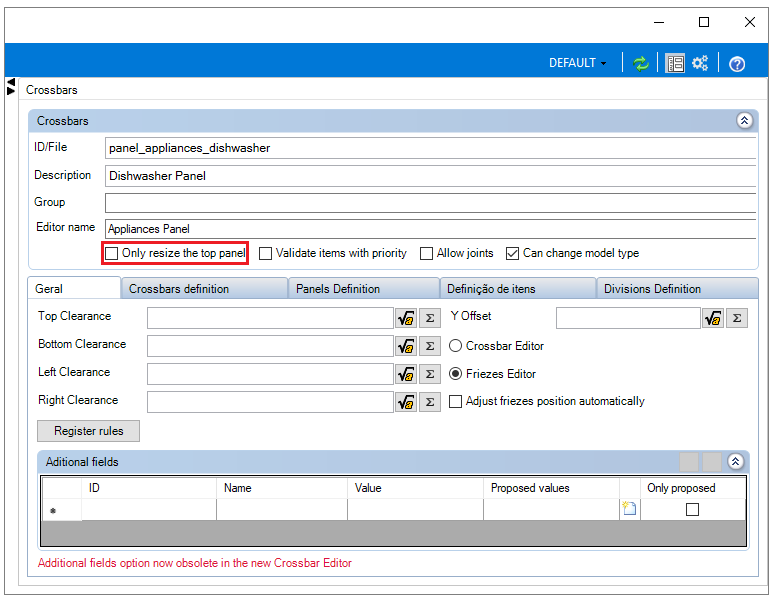The height and width of the screenshot is (602, 776).
Task: Click sigma button for Y Offset
Action: pyautogui.click(x=737, y=318)
